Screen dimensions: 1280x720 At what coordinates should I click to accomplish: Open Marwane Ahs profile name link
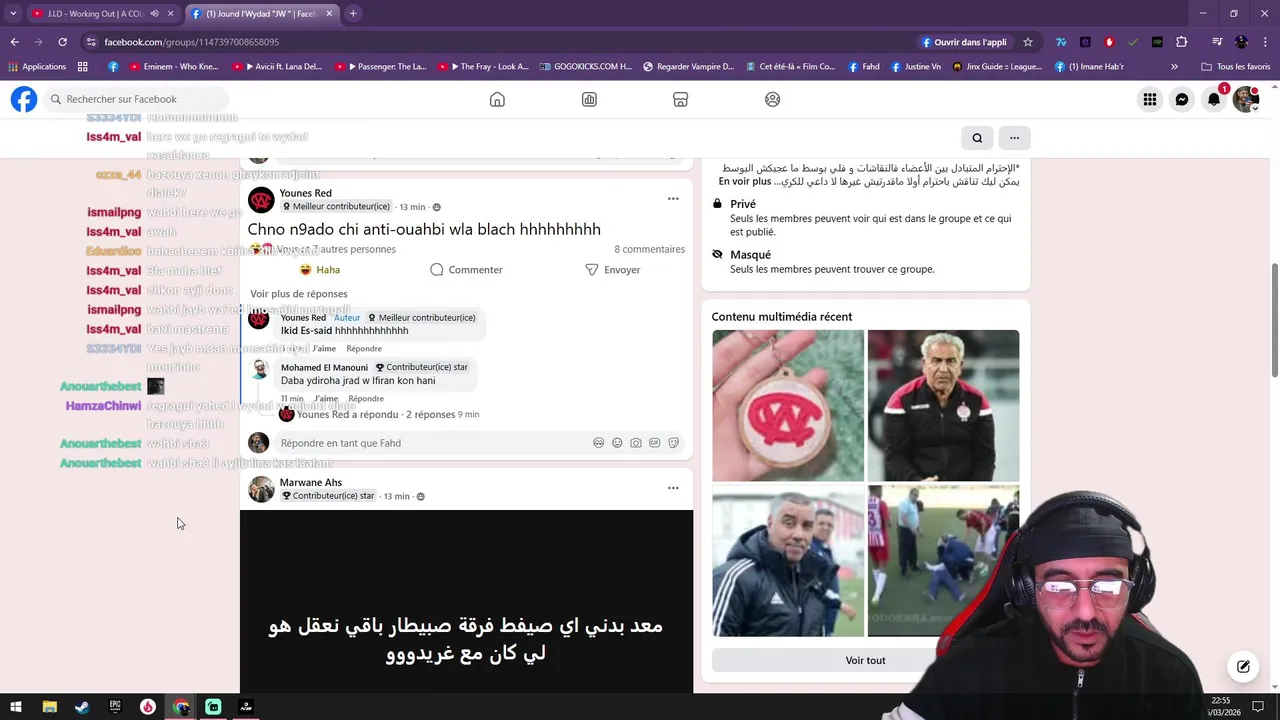click(x=311, y=482)
